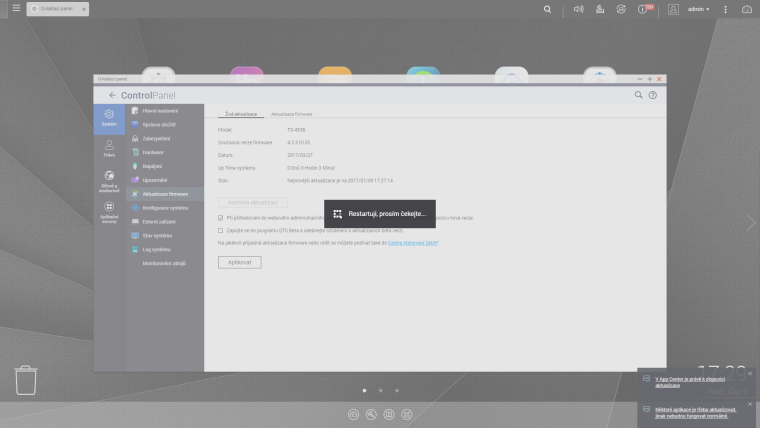Minimize the Control Panel window
The height and width of the screenshot is (428, 760).
(x=640, y=79)
